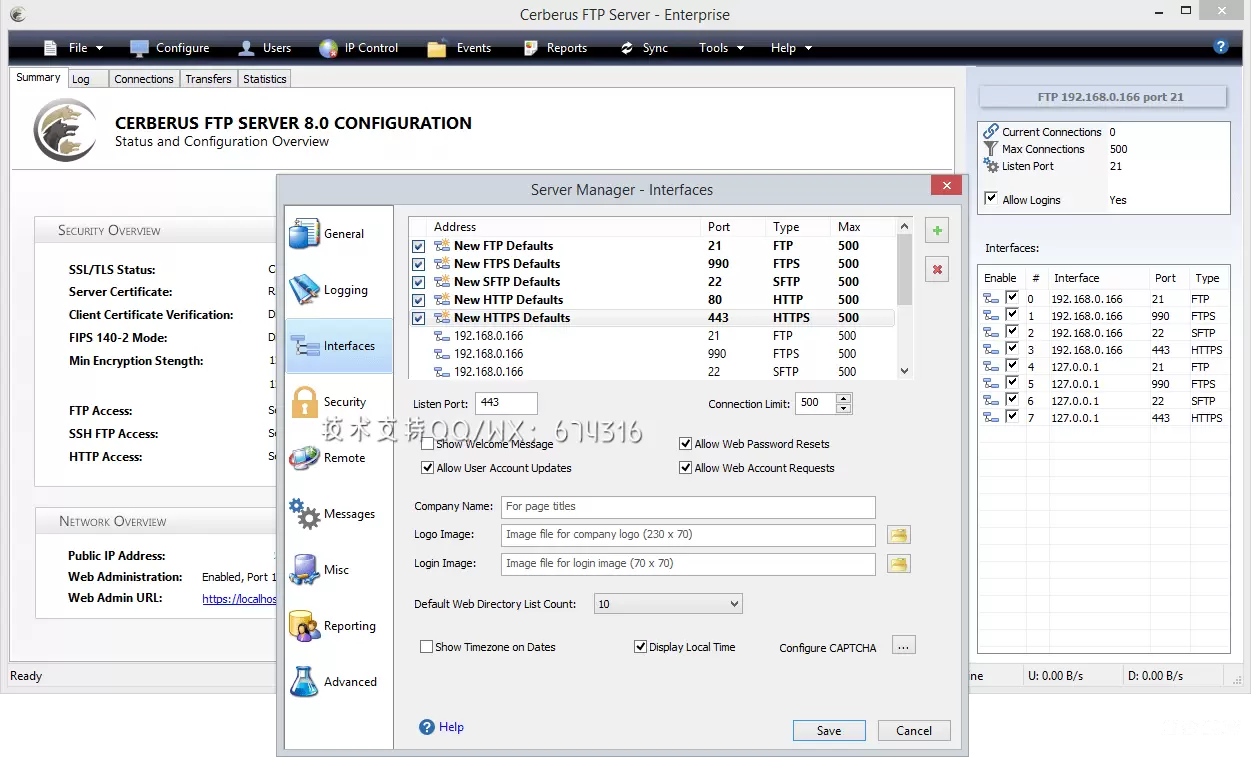Screen dimensions: 1251x757
Task: Toggle Allow Web Account Requests
Action: (x=685, y=468)
